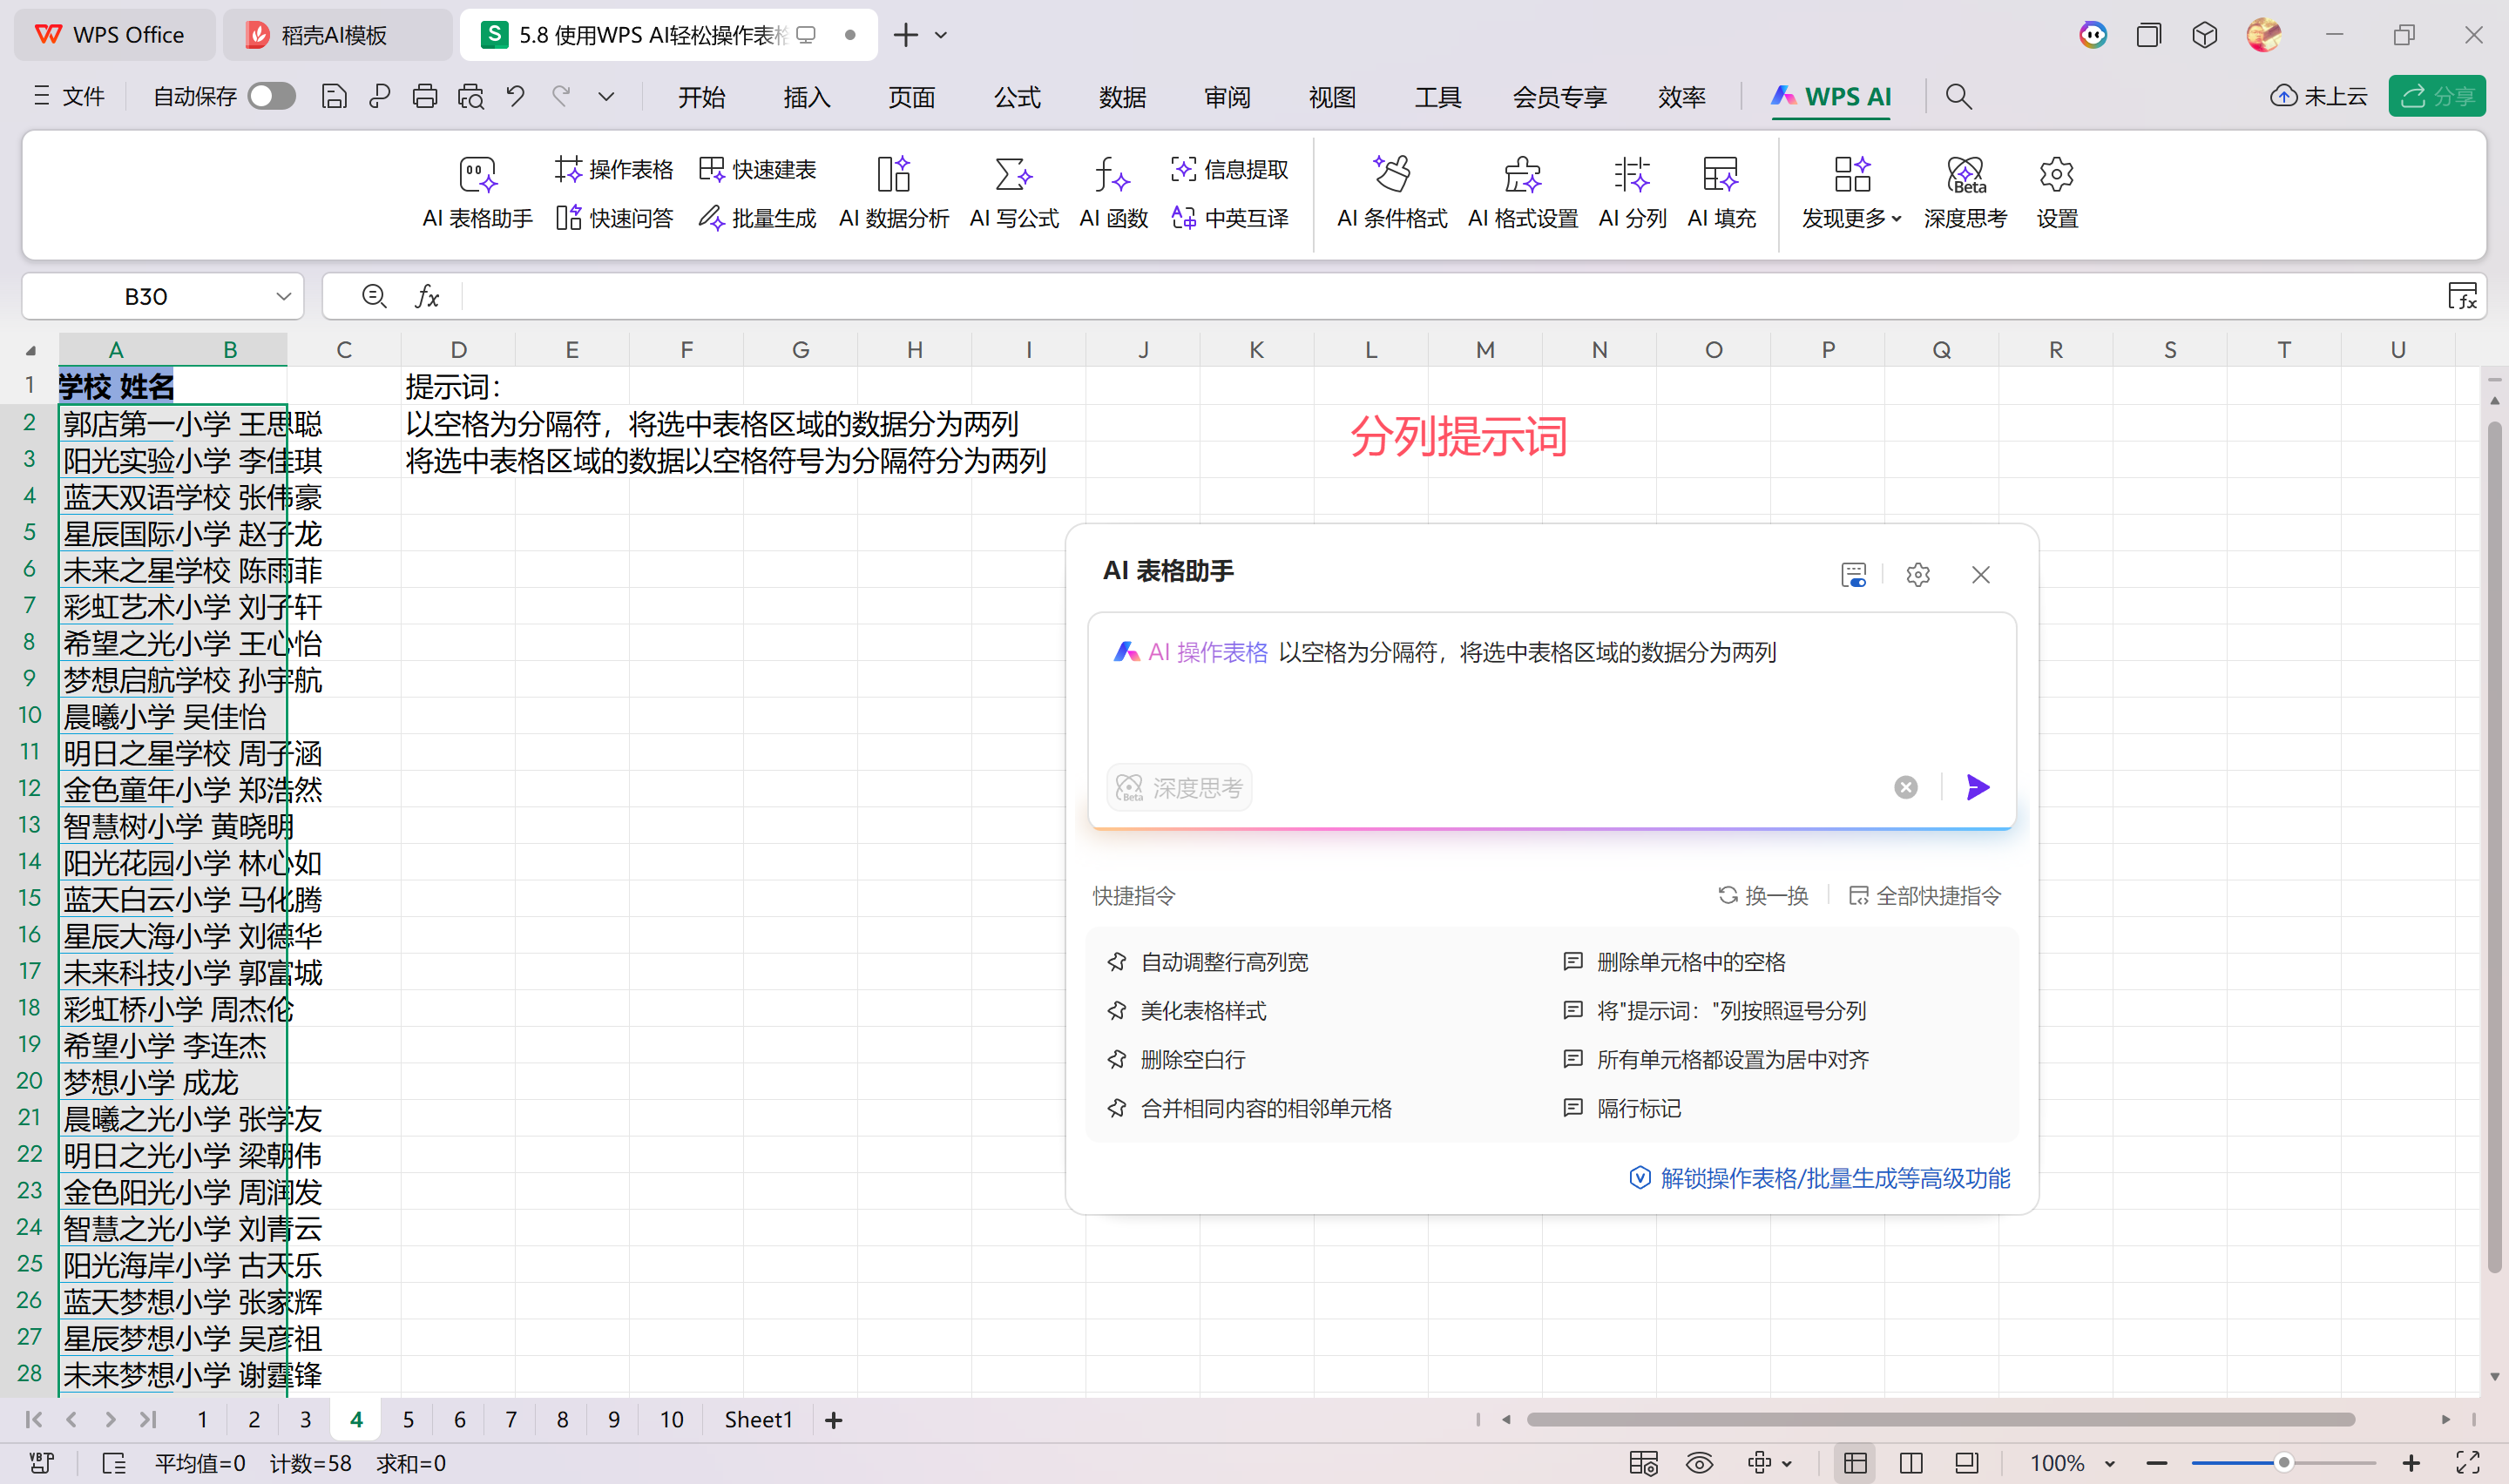
Task: Open the new tab dropdown arrow
Action: (941, 35)
